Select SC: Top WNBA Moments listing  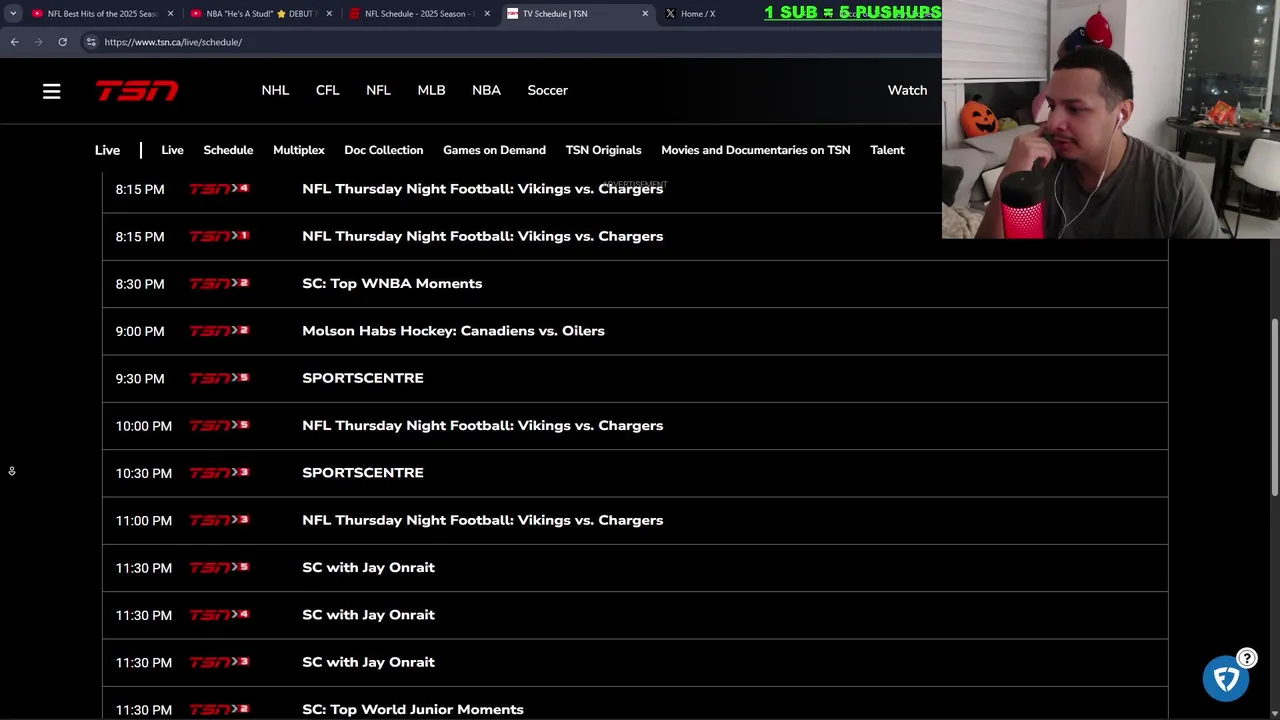pos(392,284)
